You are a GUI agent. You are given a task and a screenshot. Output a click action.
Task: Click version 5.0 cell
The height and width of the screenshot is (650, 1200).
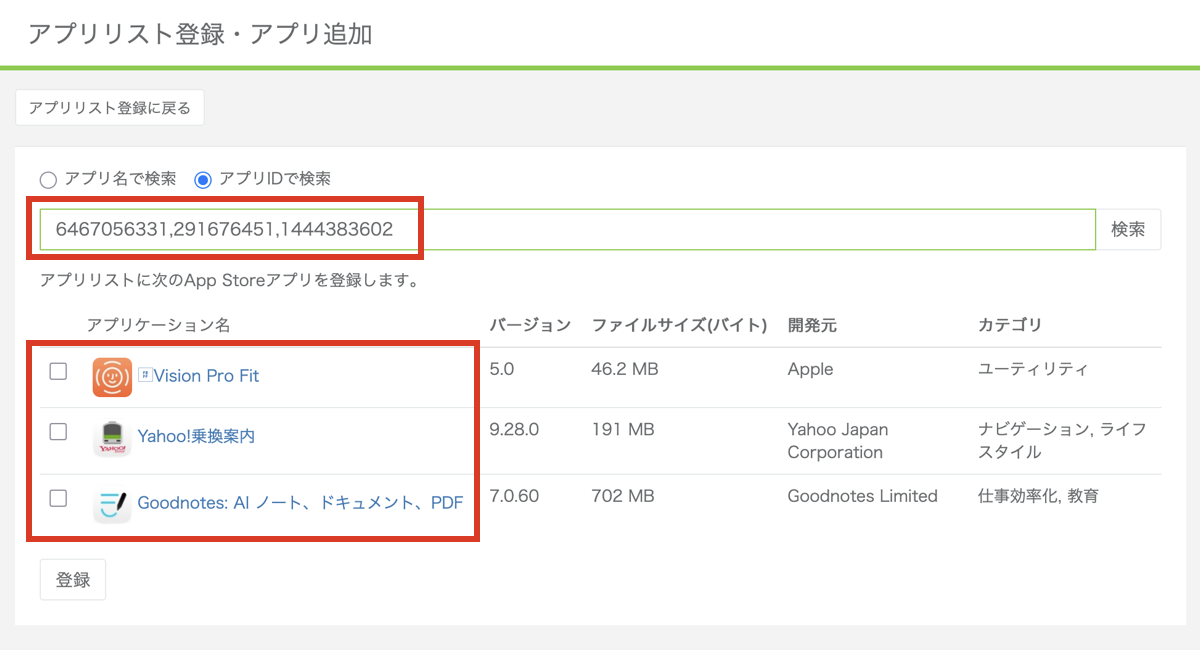(502, 369)
